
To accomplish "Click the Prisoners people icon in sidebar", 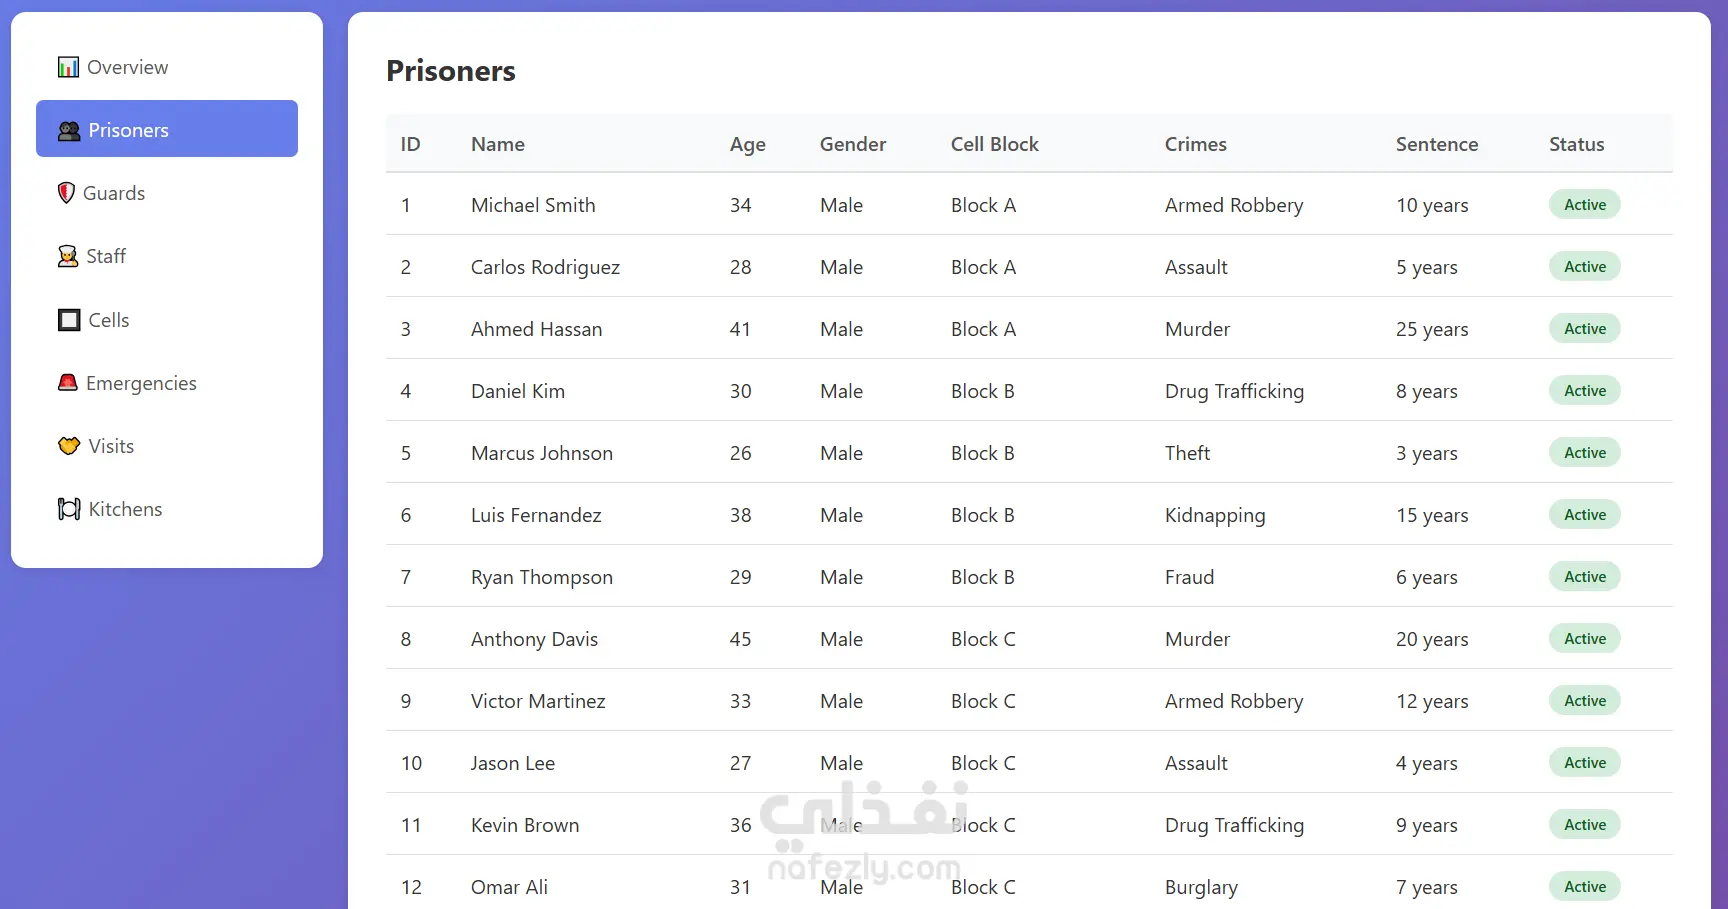I will pos(69,130).
